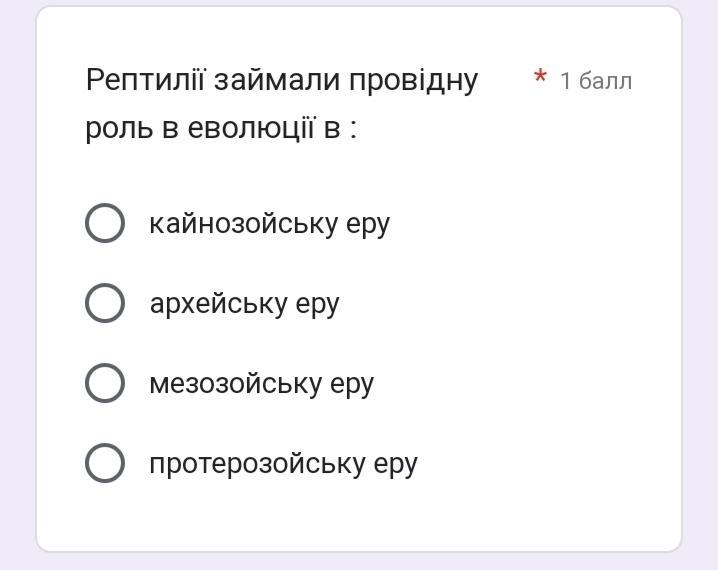Mark the протерозойську еру radio circle
The width and height of the screenshot is (718, 570).
click(105, 463)
